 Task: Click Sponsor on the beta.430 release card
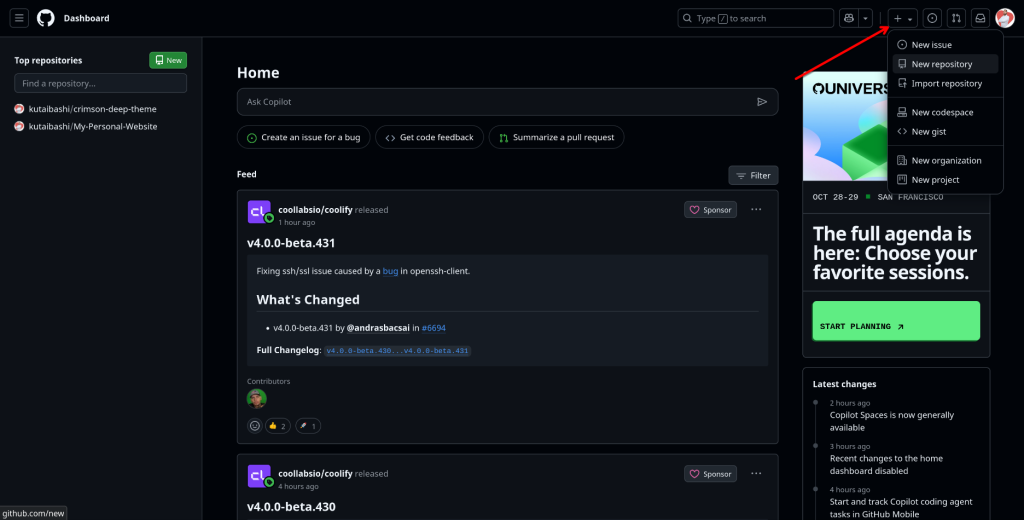click(711, 474)
